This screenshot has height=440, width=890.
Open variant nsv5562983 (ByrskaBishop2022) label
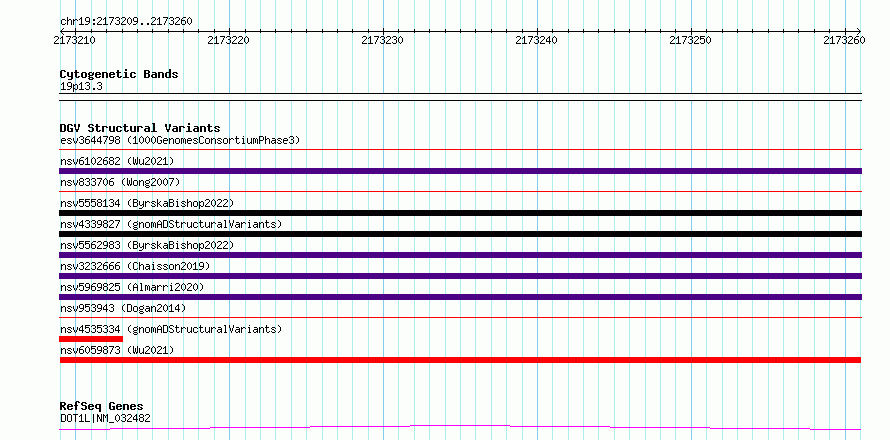[x=146, y=245]
